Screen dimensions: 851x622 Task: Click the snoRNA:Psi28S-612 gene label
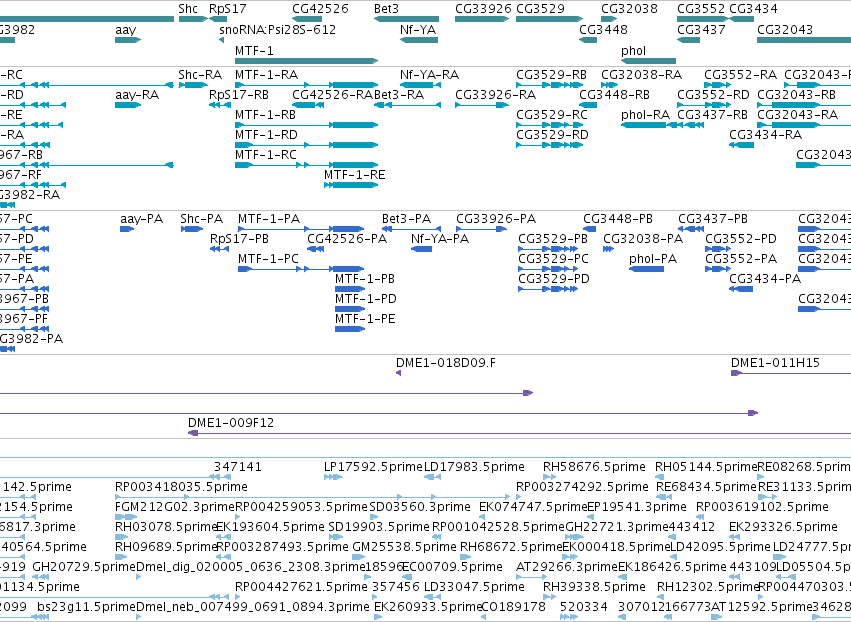tap(277, 30)
